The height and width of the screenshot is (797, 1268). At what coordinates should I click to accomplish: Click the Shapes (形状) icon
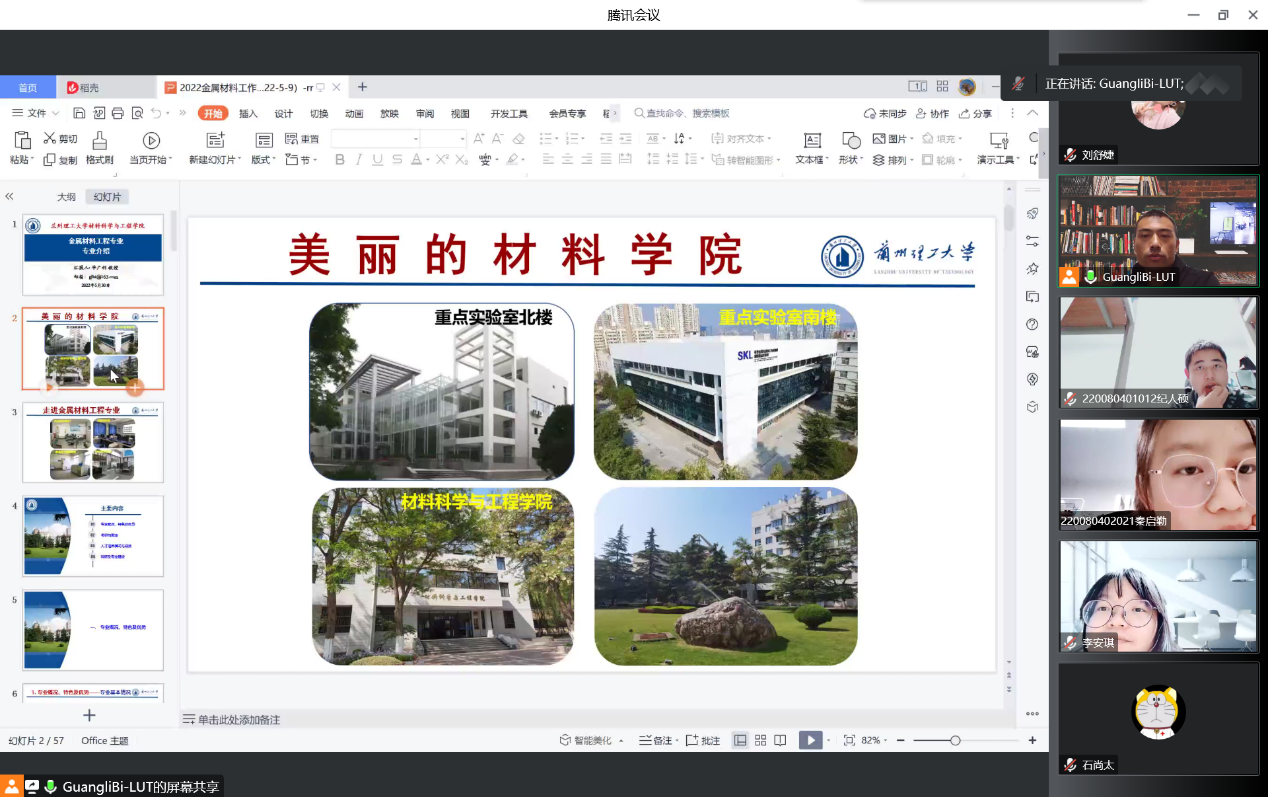point(851,140)
